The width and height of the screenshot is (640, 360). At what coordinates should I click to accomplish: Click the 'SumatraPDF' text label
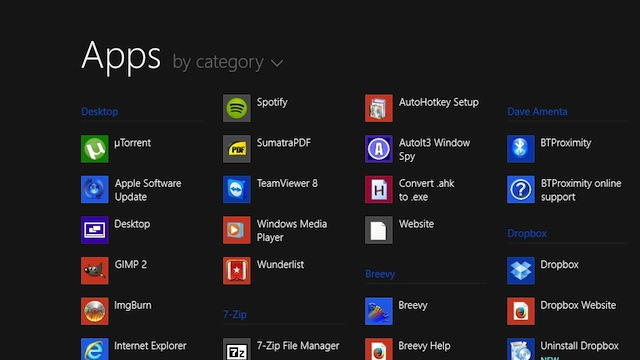coord(284,142)
